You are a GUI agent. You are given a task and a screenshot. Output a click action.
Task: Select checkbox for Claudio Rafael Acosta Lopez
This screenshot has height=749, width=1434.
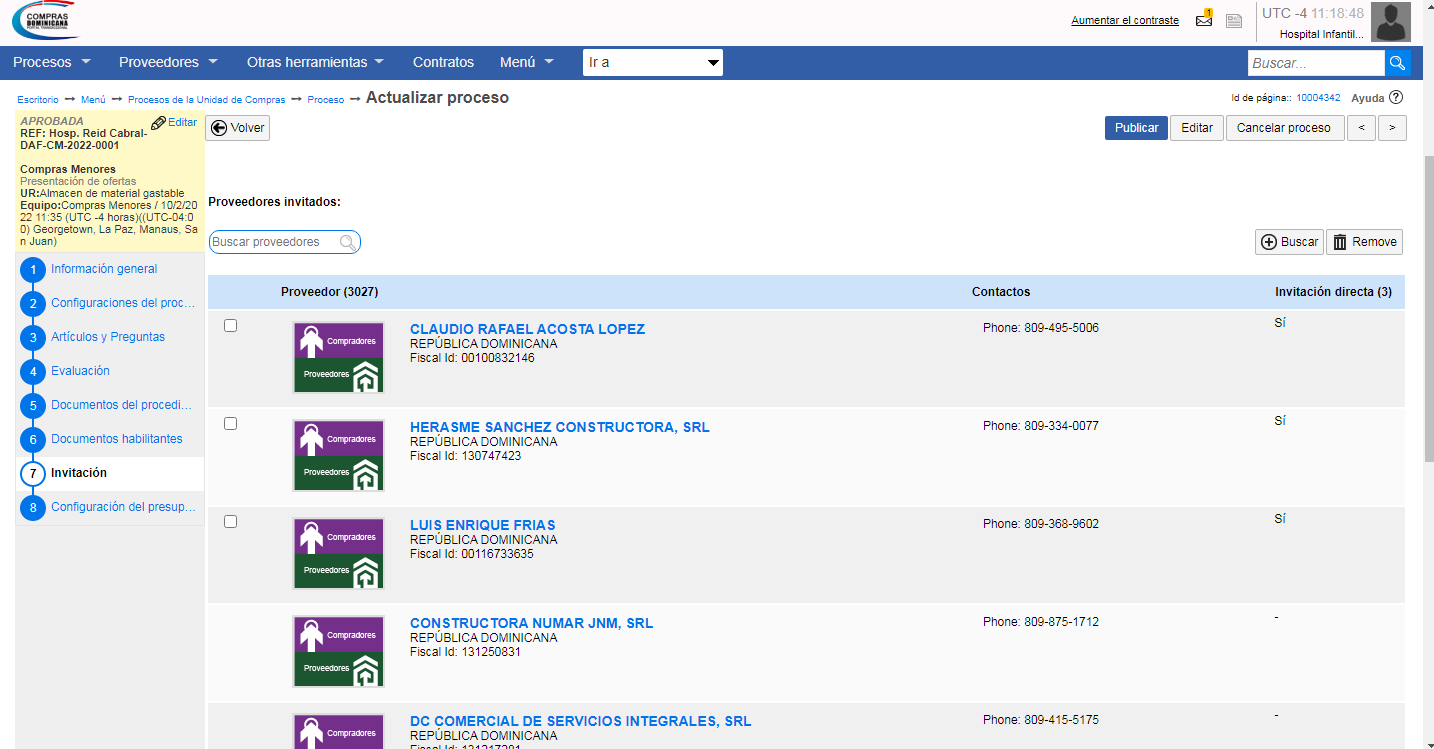click(231, 326)
